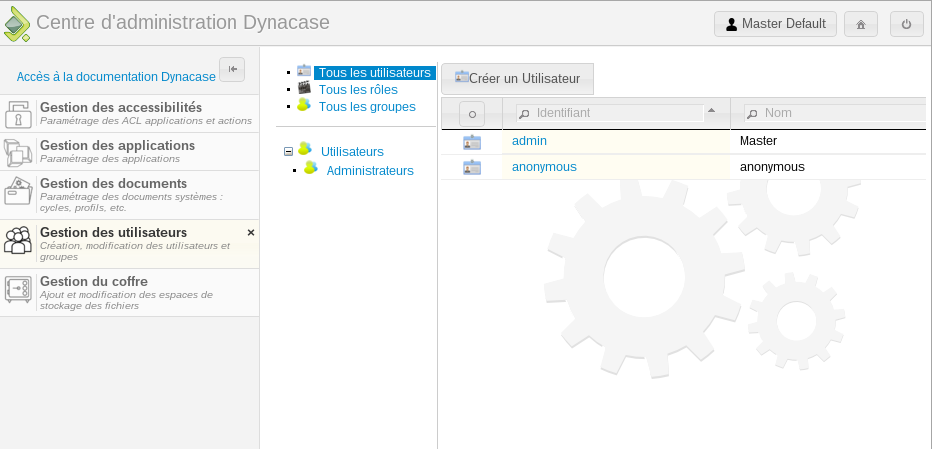Close Gestion des utilisateurs with X
The height and width of the screenshot is (449, 932).
coord(251,233)
